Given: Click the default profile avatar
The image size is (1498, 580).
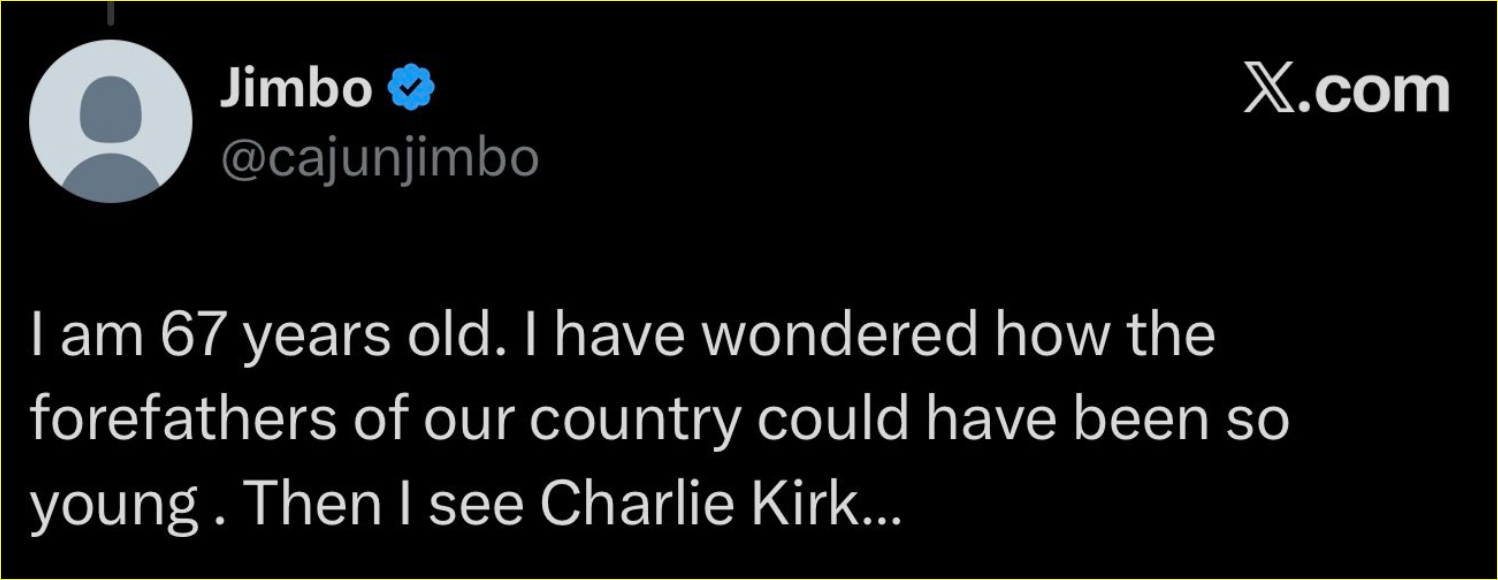Looking at the screenshot, I should point(110,121).
